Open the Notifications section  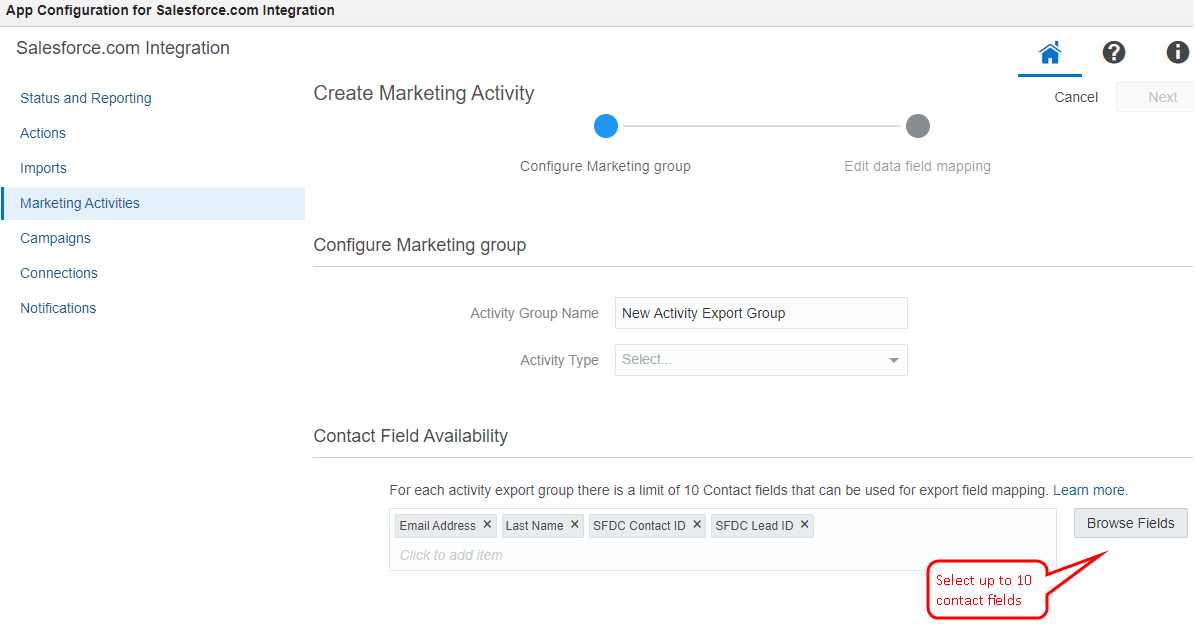(x=58, y=309)
